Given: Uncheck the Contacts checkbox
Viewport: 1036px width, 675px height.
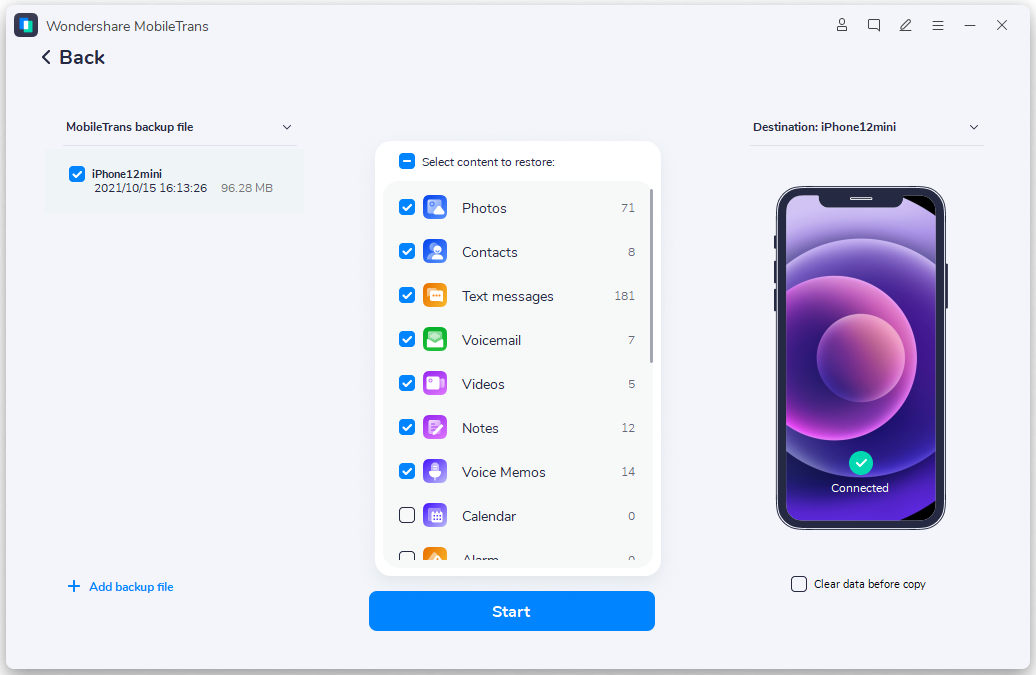Looking at the screenshot, I should (407, 252).
